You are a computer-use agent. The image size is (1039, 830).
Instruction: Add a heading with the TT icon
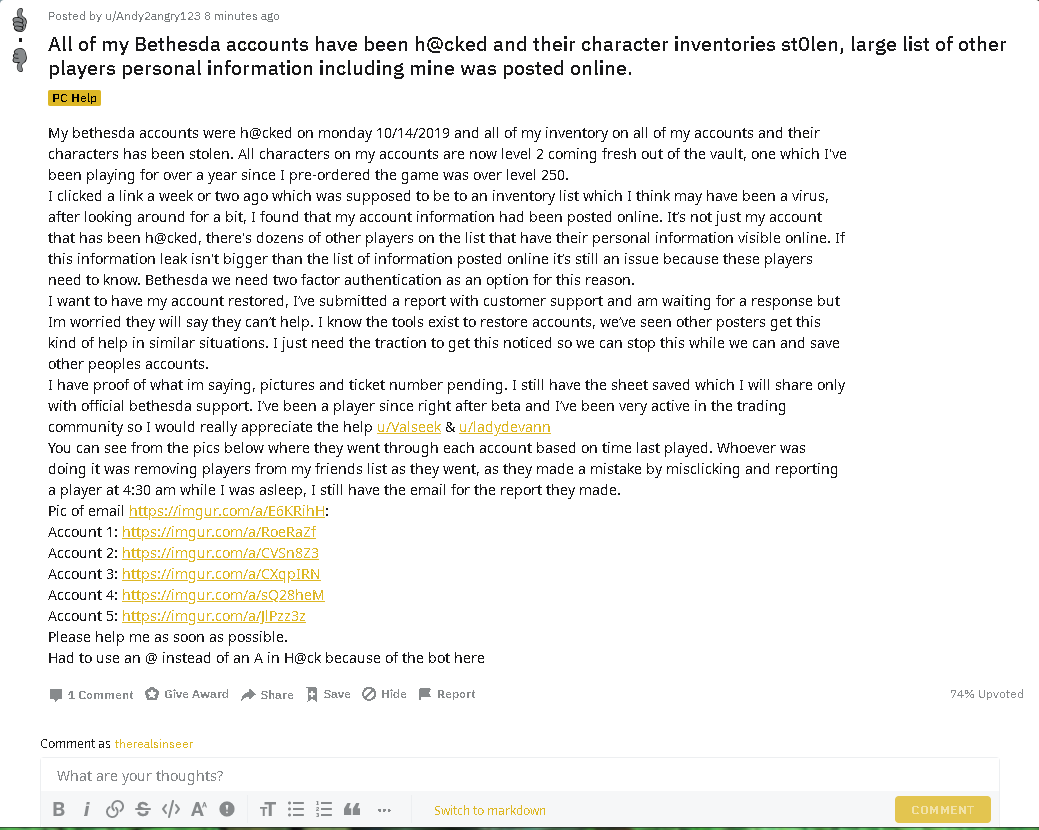coord(267,809)
